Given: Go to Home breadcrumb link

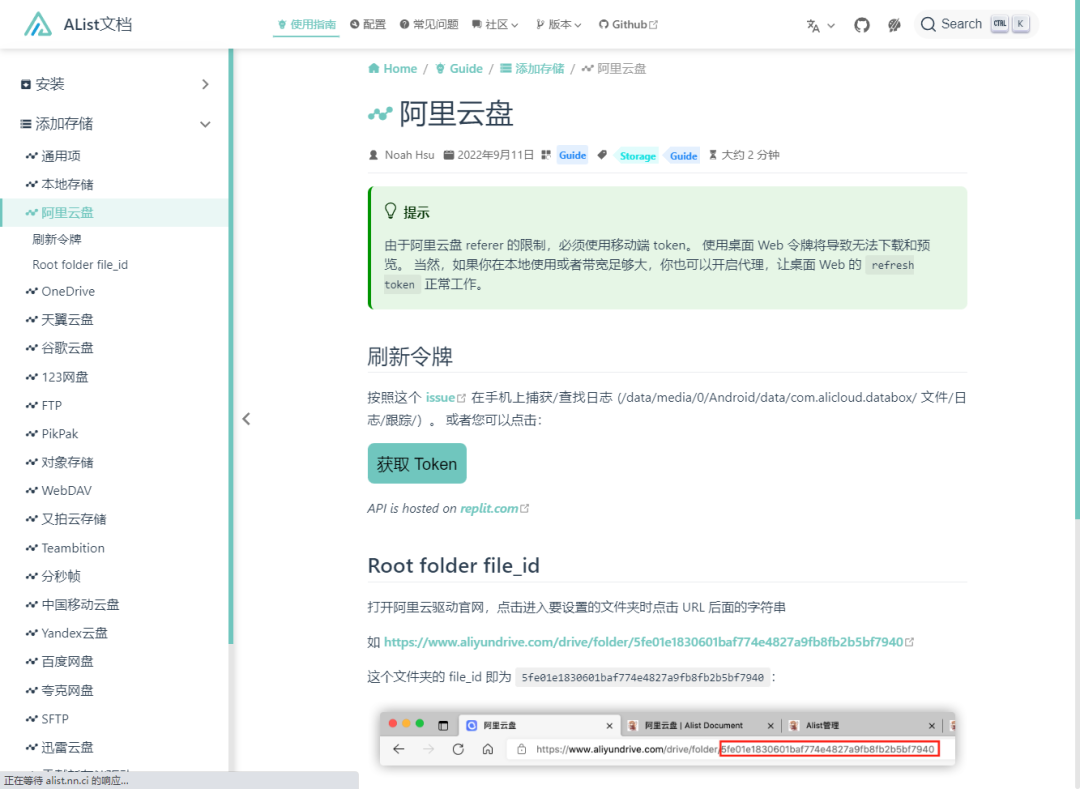Looking at the screenshot, I should pos(393,68).
